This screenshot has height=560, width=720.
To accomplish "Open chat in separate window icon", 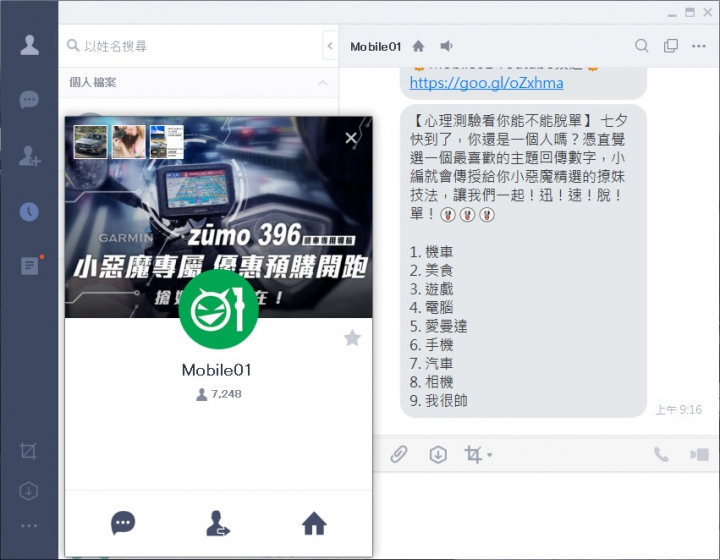I will [671, 46].
